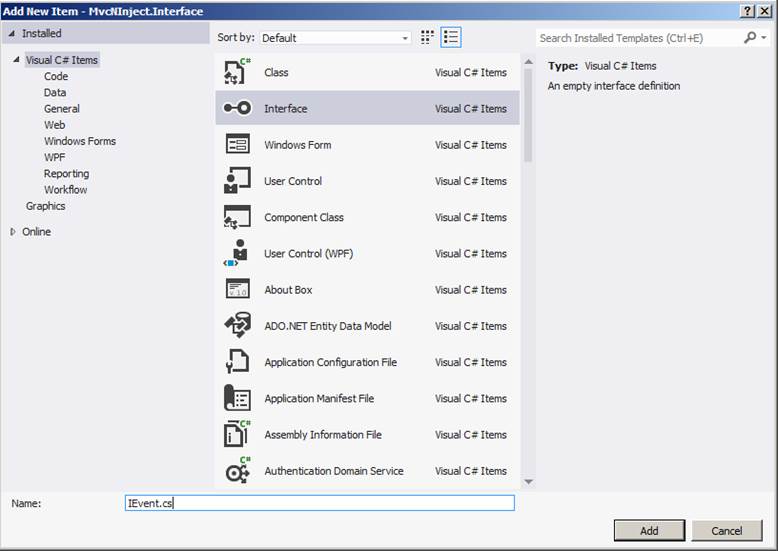This screenshot has height=551, width=778.
Task: Switch to small icons grid view
Action: click(x=427, y=37)
